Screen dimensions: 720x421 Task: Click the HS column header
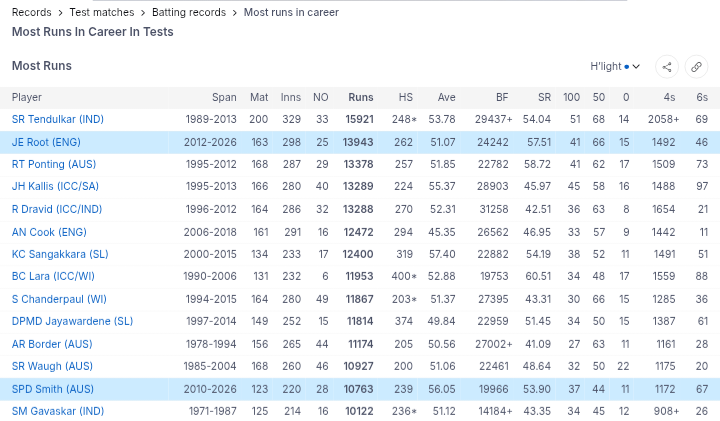(405, 97)
